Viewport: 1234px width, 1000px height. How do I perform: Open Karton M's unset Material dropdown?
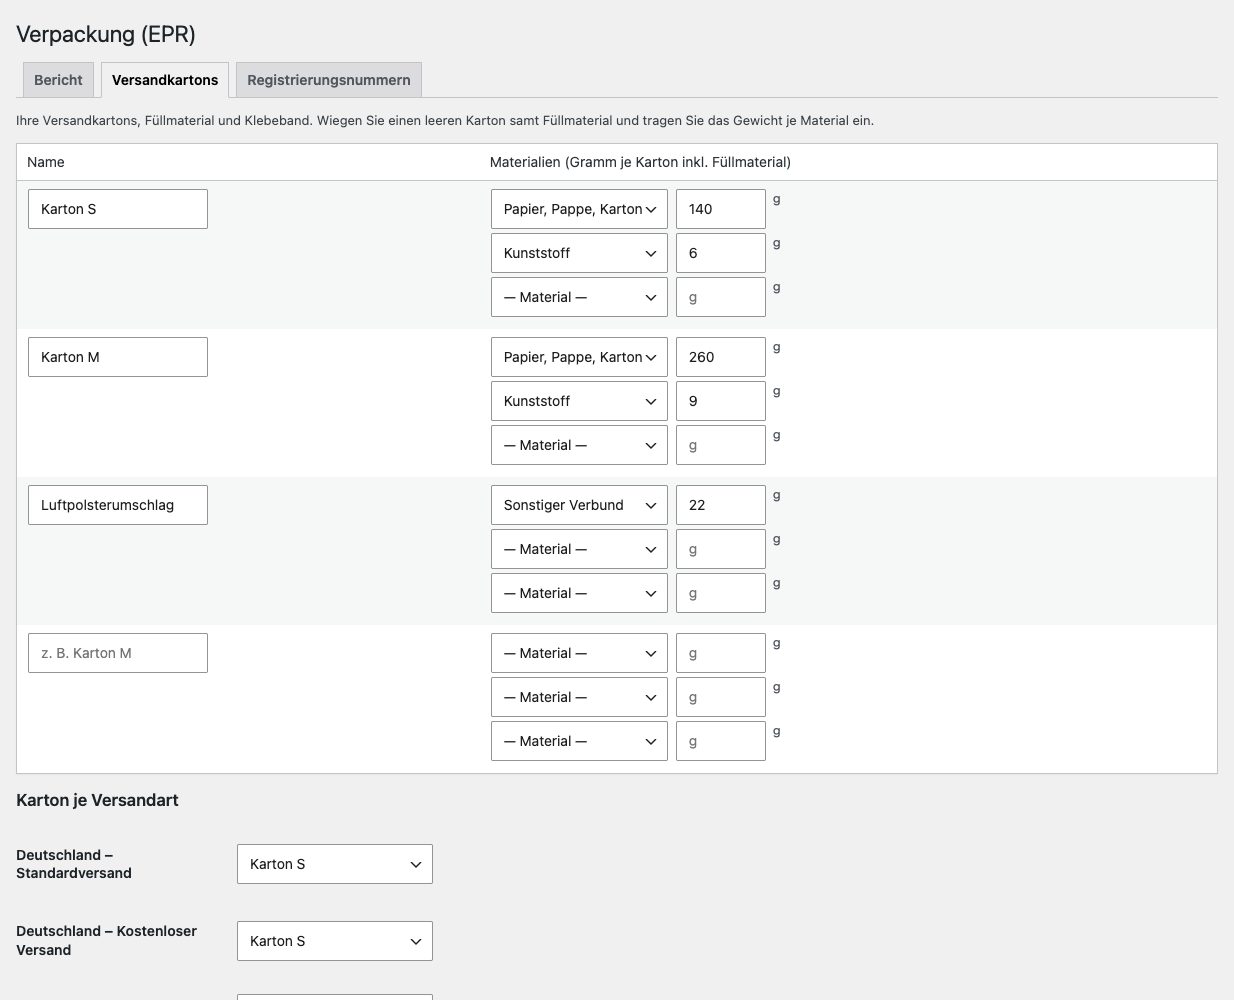[579, 445]
